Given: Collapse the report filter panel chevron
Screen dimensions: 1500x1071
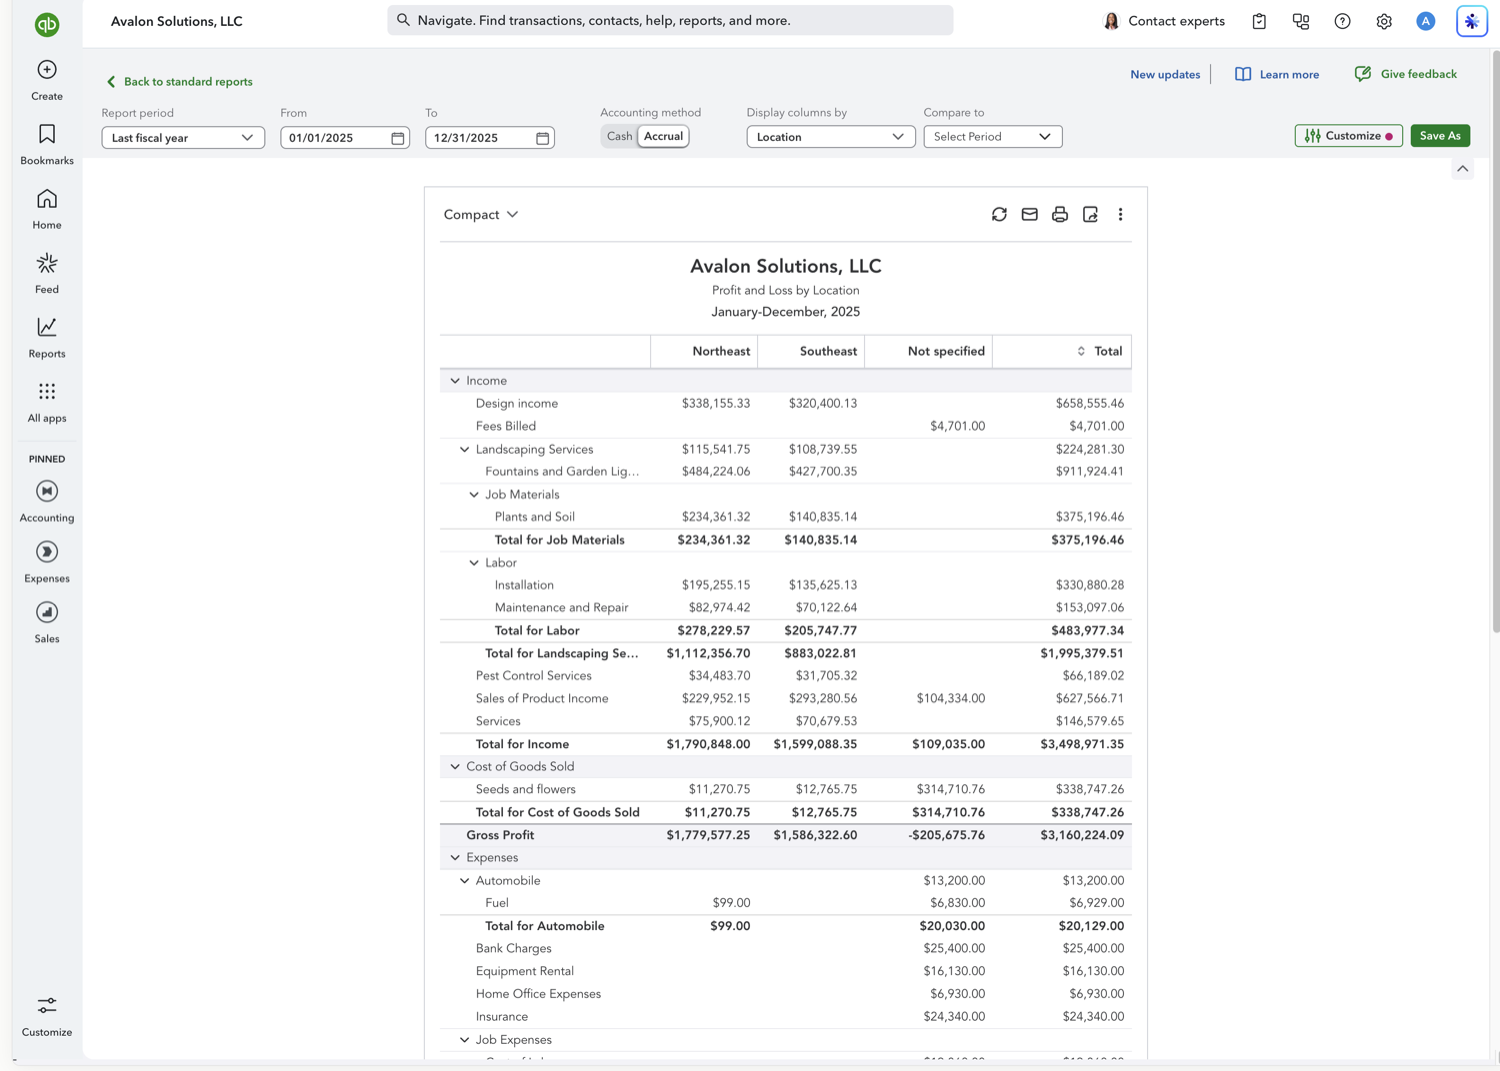Looking at the screenshot, I should click(x=1463, y=169).
